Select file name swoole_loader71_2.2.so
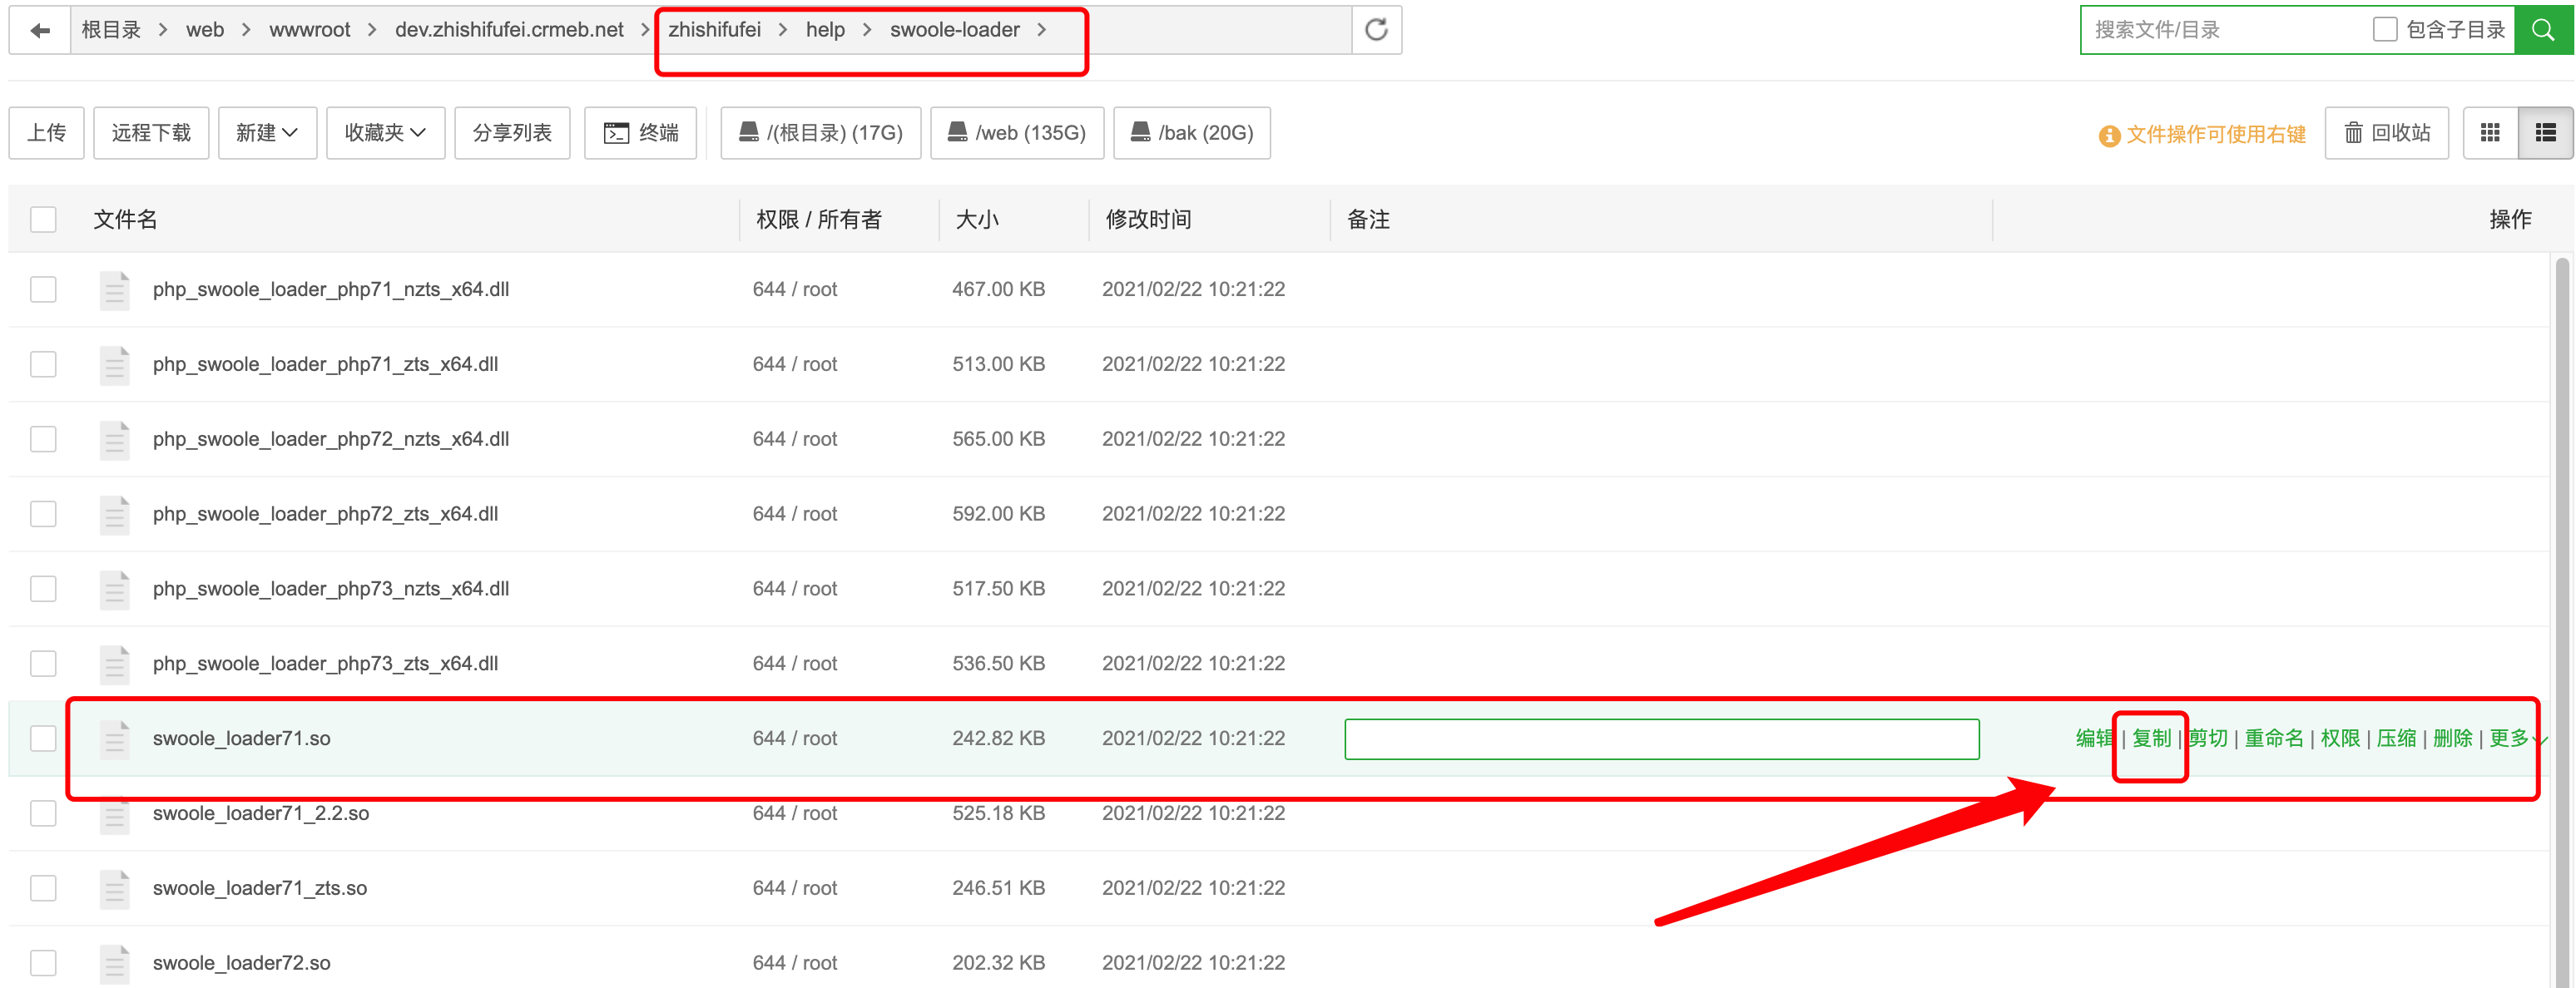 coord(261,813)
